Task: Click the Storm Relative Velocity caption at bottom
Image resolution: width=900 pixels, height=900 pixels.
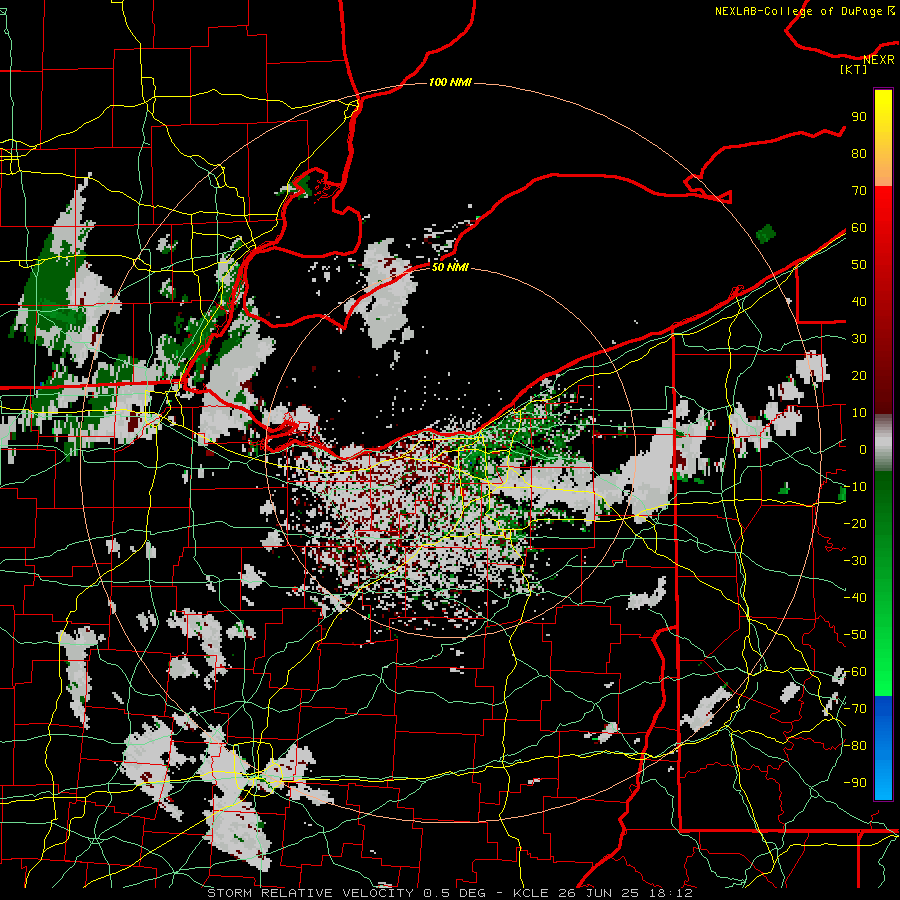Action: coord(449,893)
